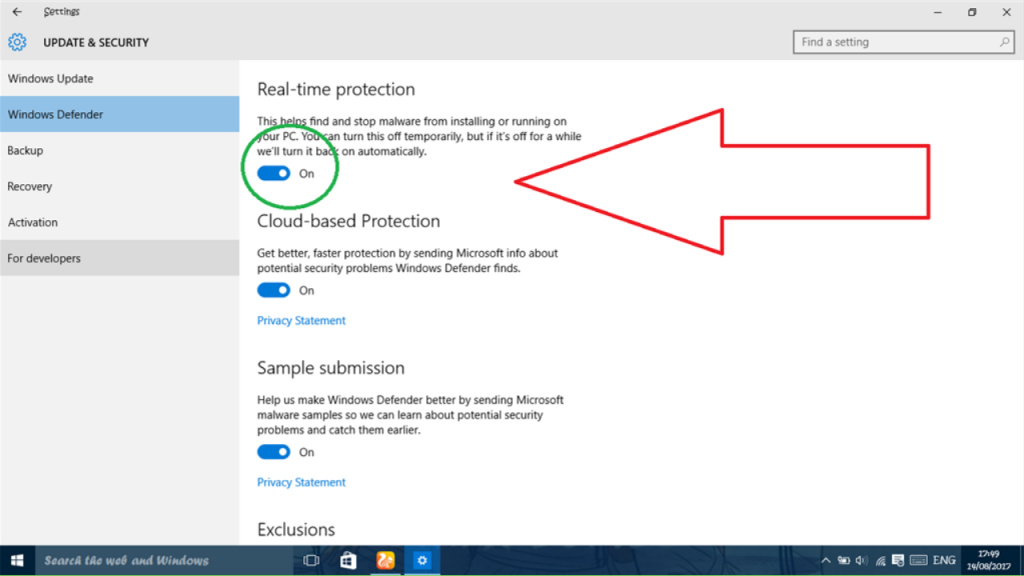The image size is (1024, 576).
Task: Open Task View from the taskbar
Action: coord(312,560)
